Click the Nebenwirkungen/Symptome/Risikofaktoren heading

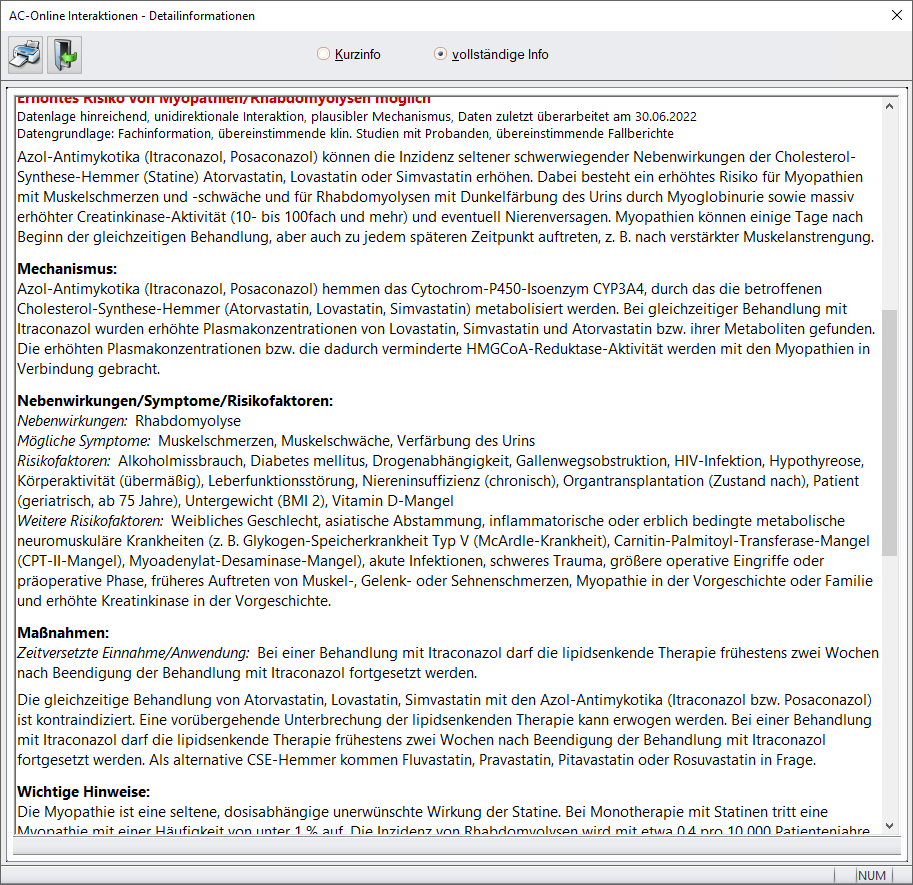click(175, 401)
